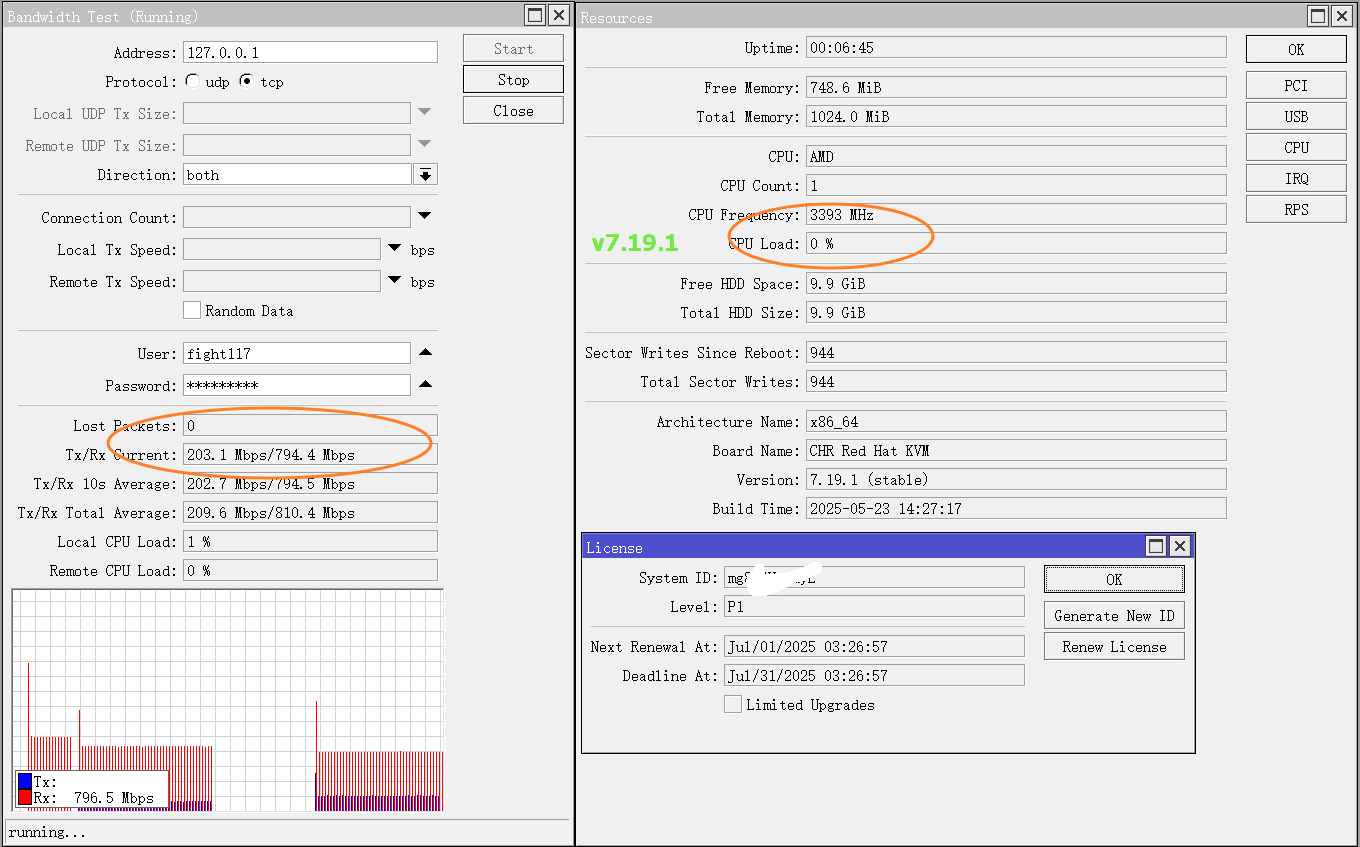Click the Start button in Bandwidth Test
Image resolution: width=1360 pixels, height=847 pixels.
513,48
